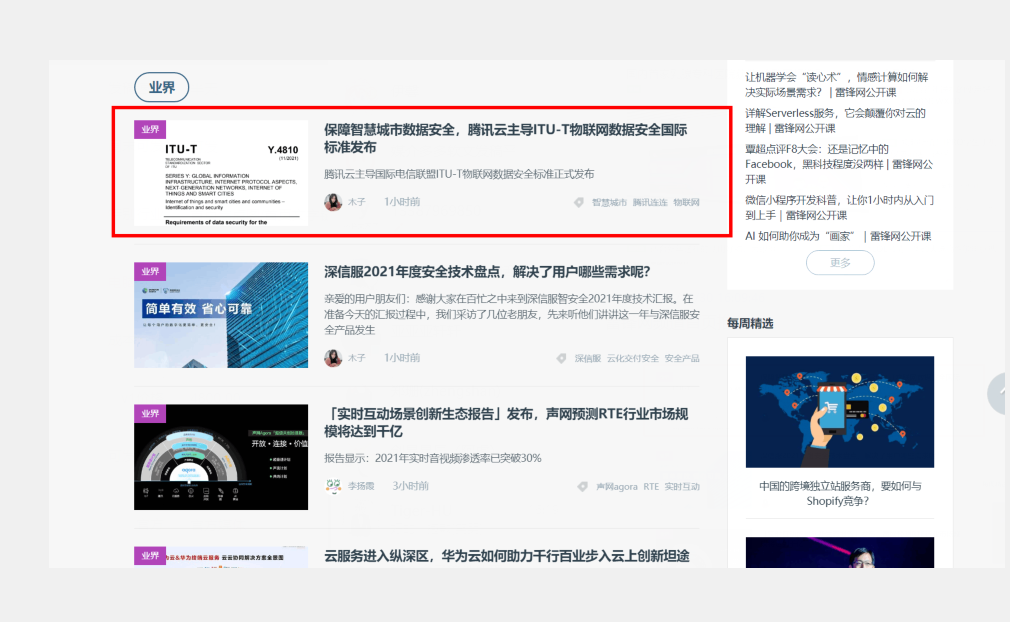
Task: Click 1小时前 timestamp on 深信服 article
Action: point(402,358)
